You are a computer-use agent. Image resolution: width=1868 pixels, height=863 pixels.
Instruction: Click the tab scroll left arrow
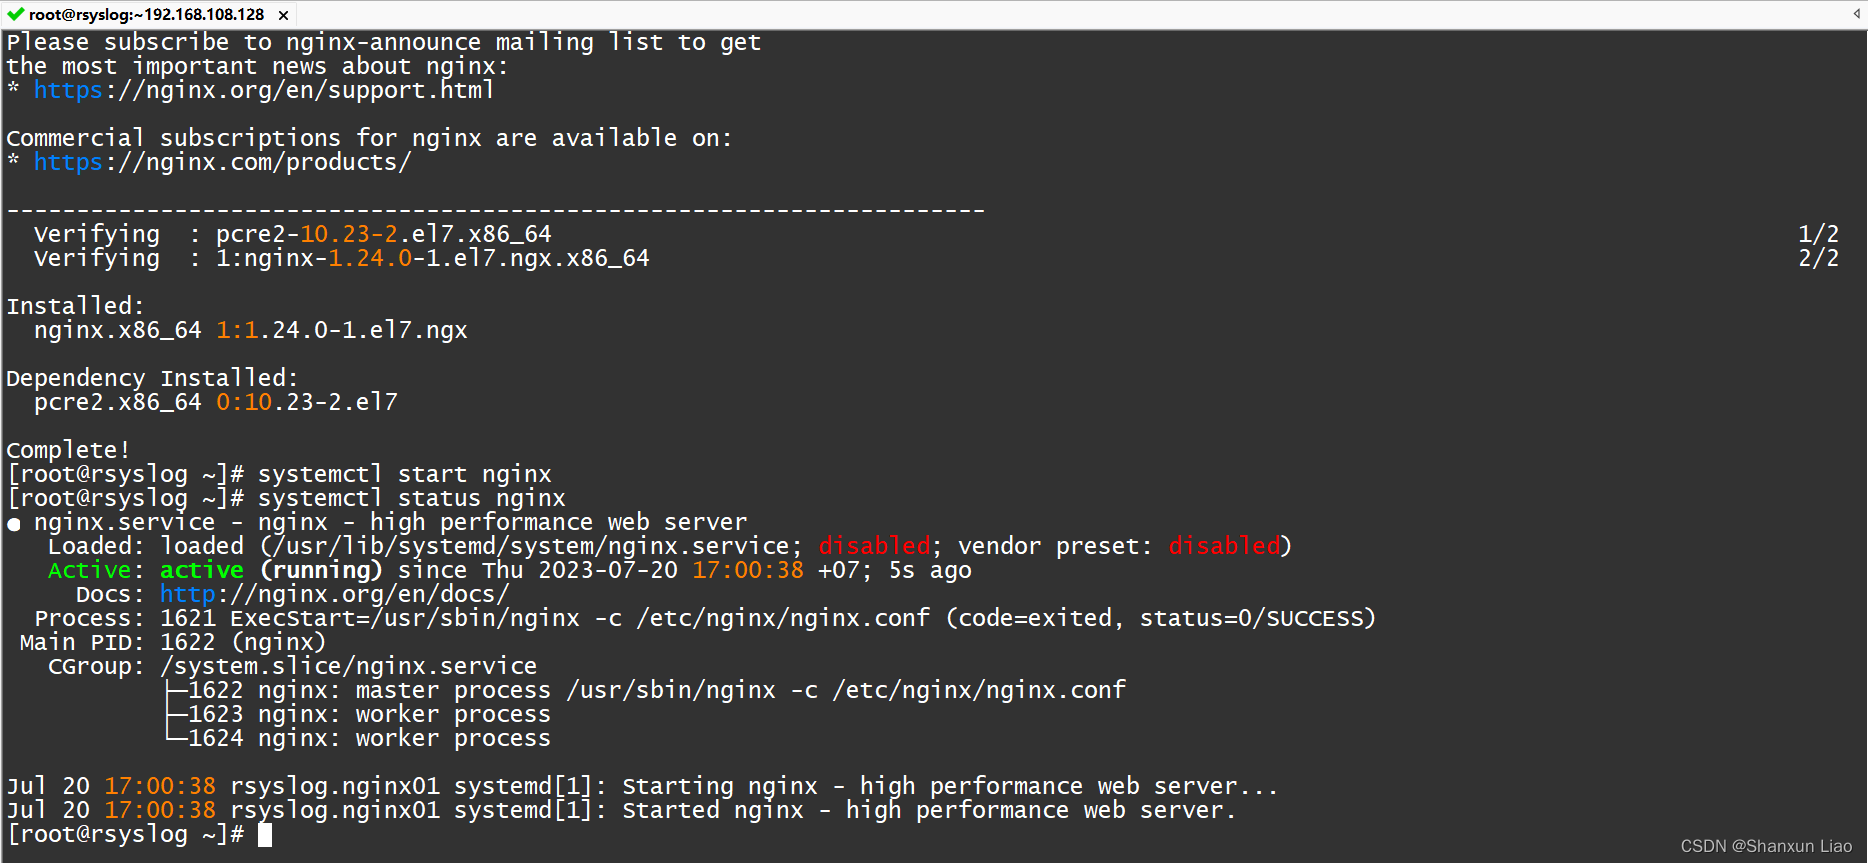(1857, 14)
